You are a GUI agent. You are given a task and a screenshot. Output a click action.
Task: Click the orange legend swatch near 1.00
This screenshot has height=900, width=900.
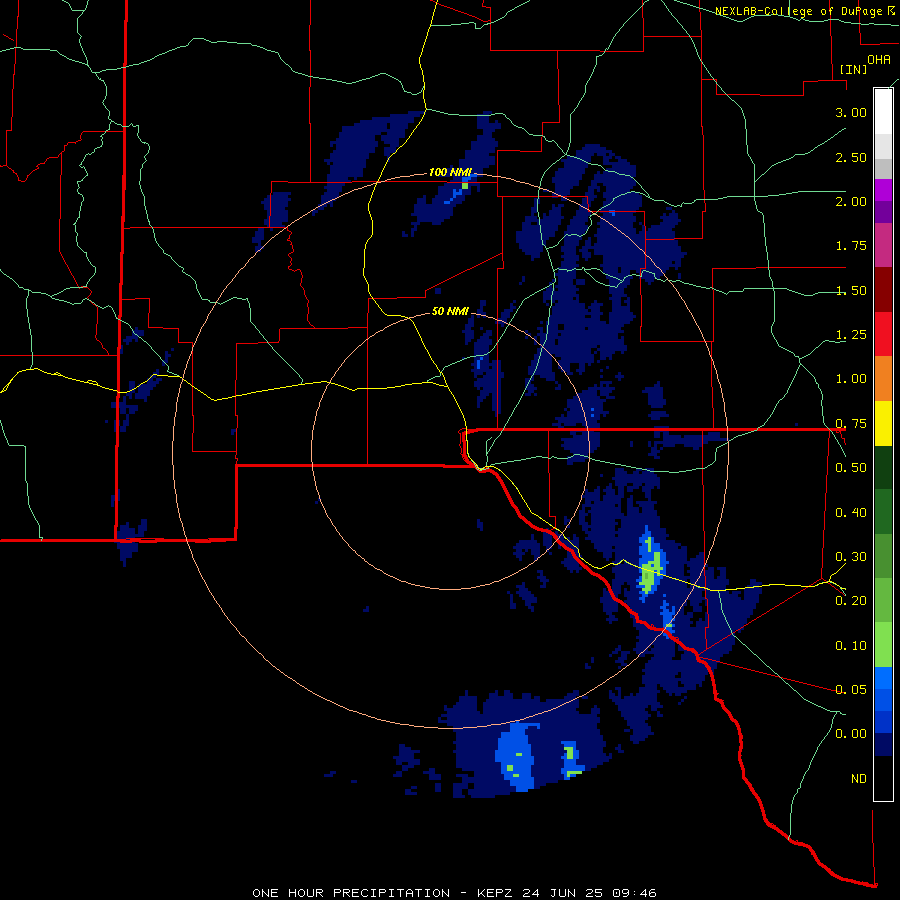pos(883,378)
